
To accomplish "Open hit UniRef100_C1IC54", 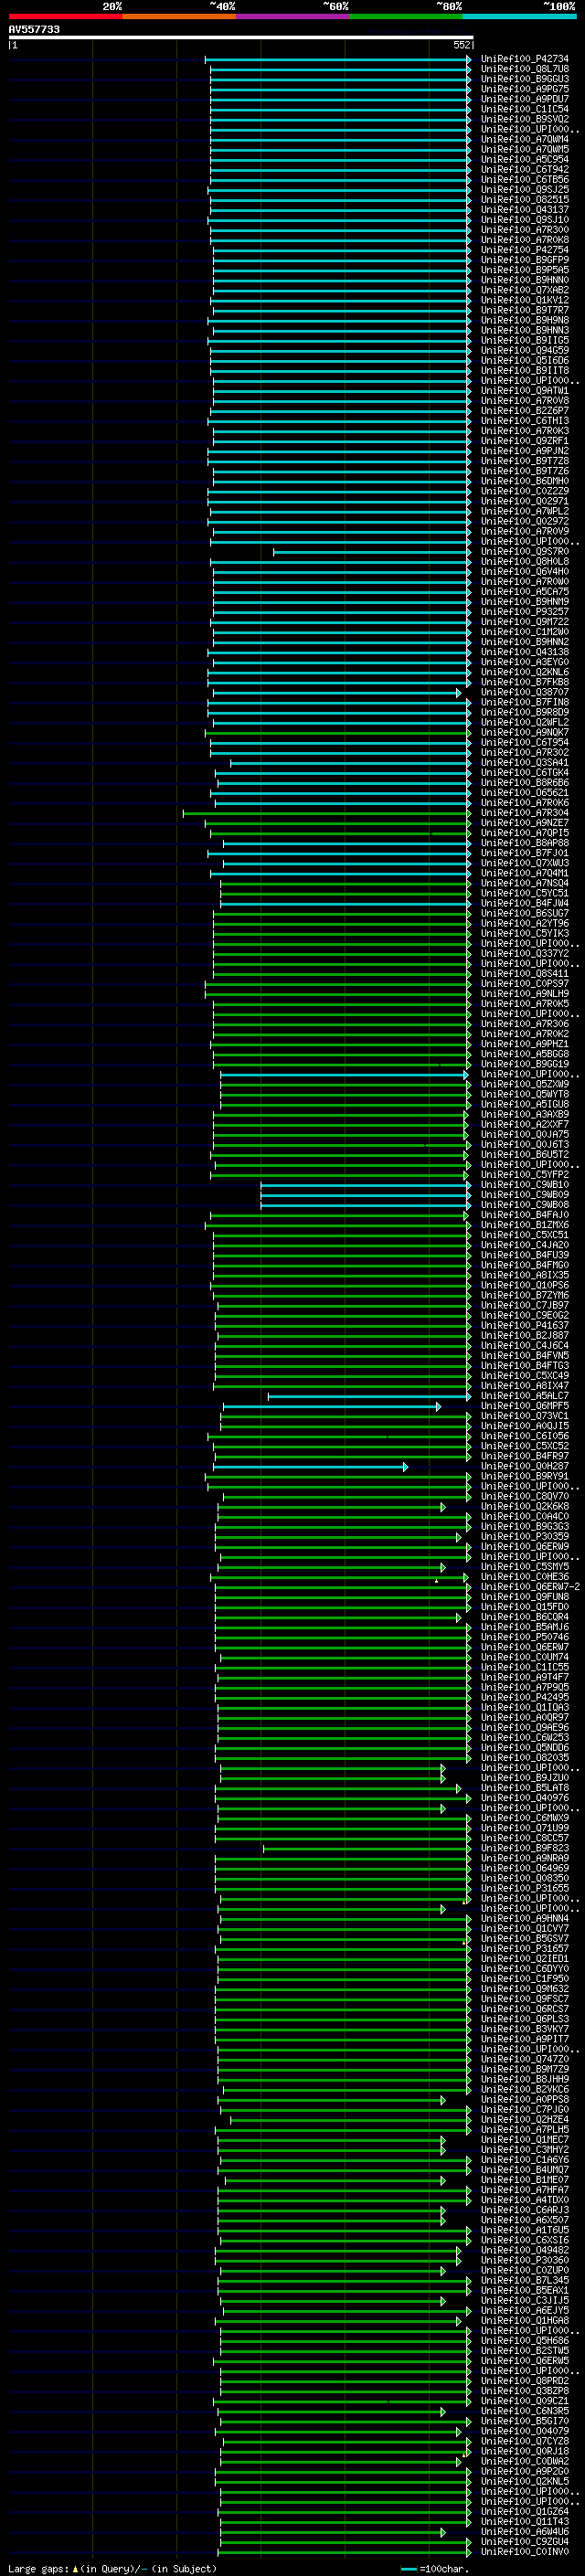I will pyautogui.click(x=524, y=109).
